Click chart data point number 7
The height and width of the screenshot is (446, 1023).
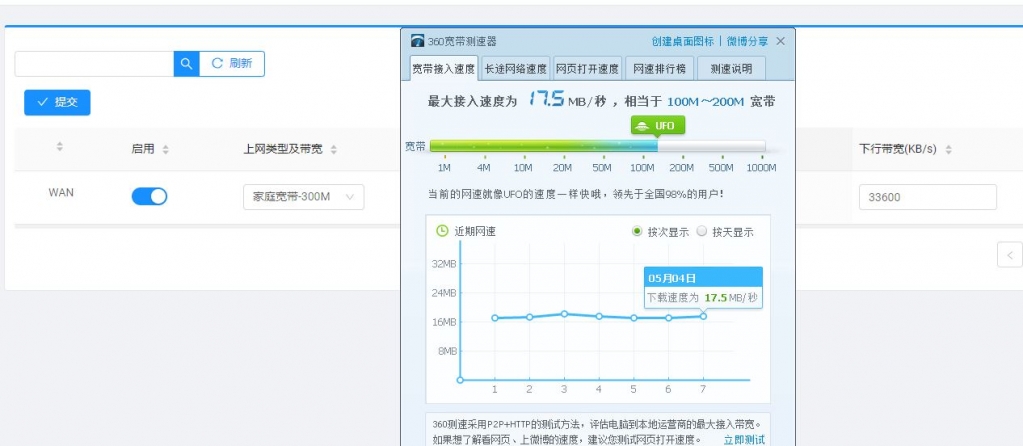[x=703, y=316]
